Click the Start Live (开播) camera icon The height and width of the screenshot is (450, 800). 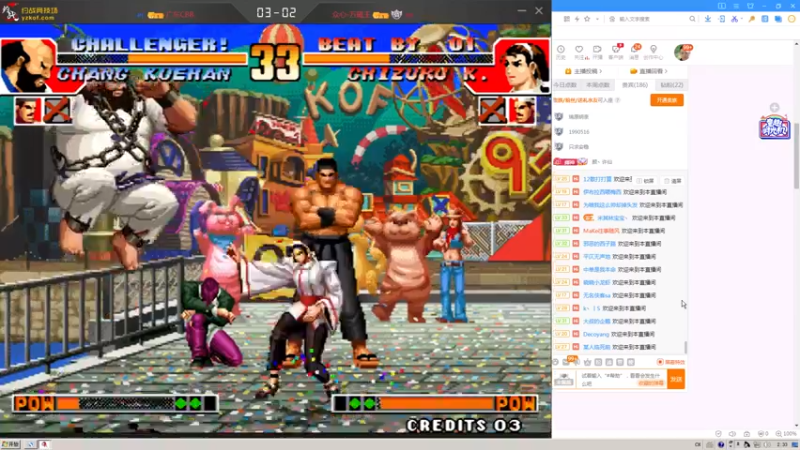[597, 49]
